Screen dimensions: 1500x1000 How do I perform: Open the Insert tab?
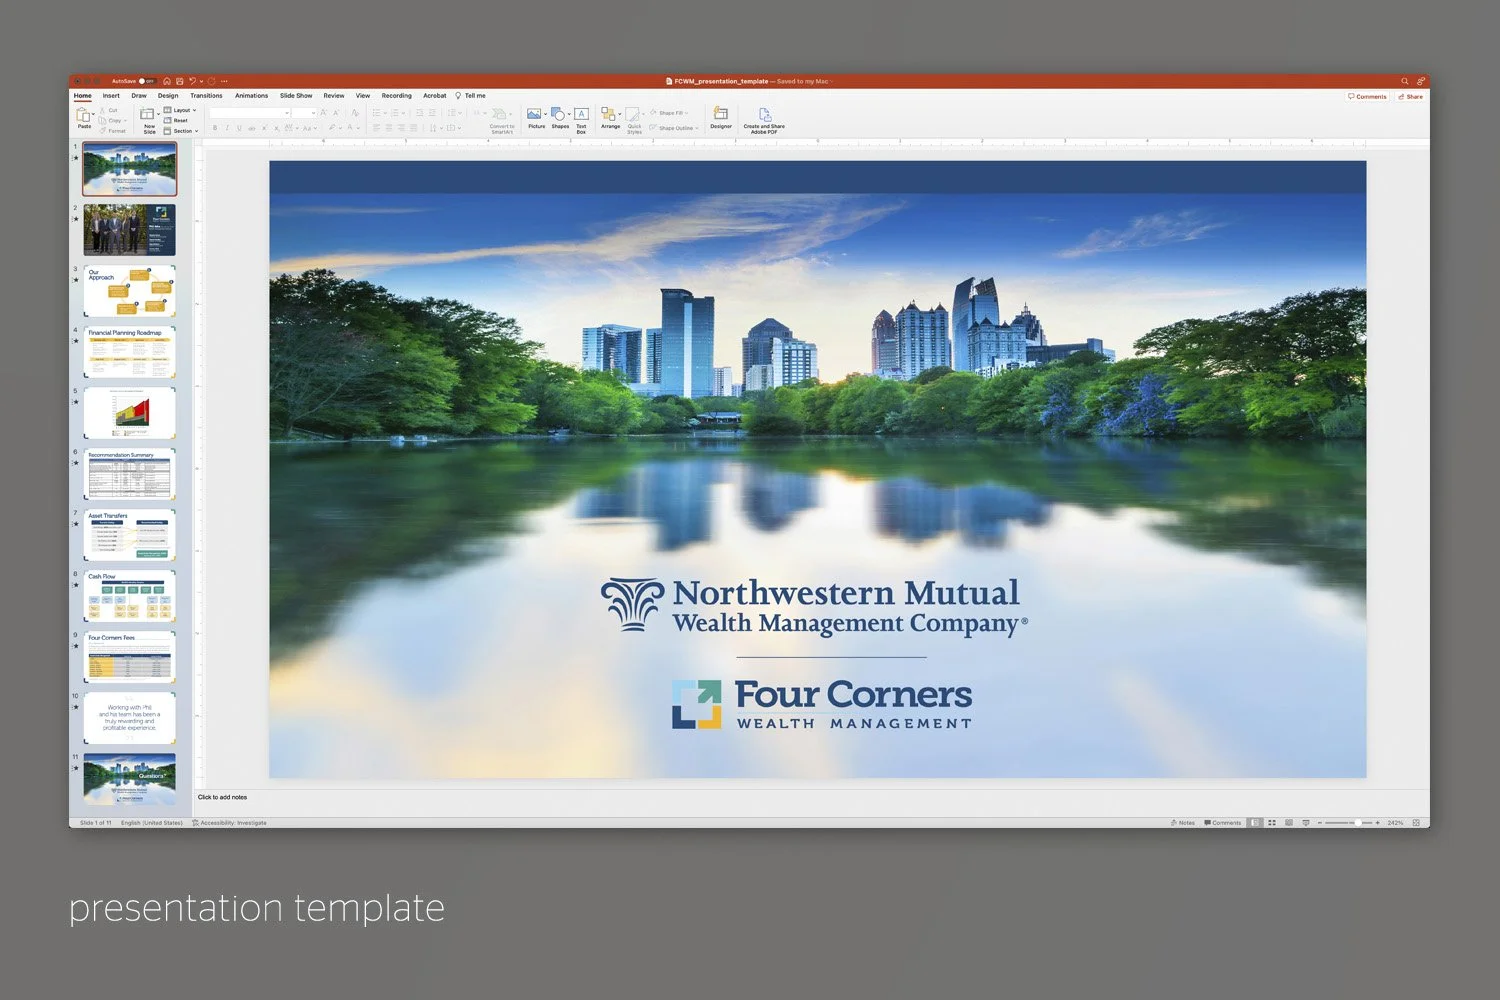pyautogui.click(x=111, y=96)
